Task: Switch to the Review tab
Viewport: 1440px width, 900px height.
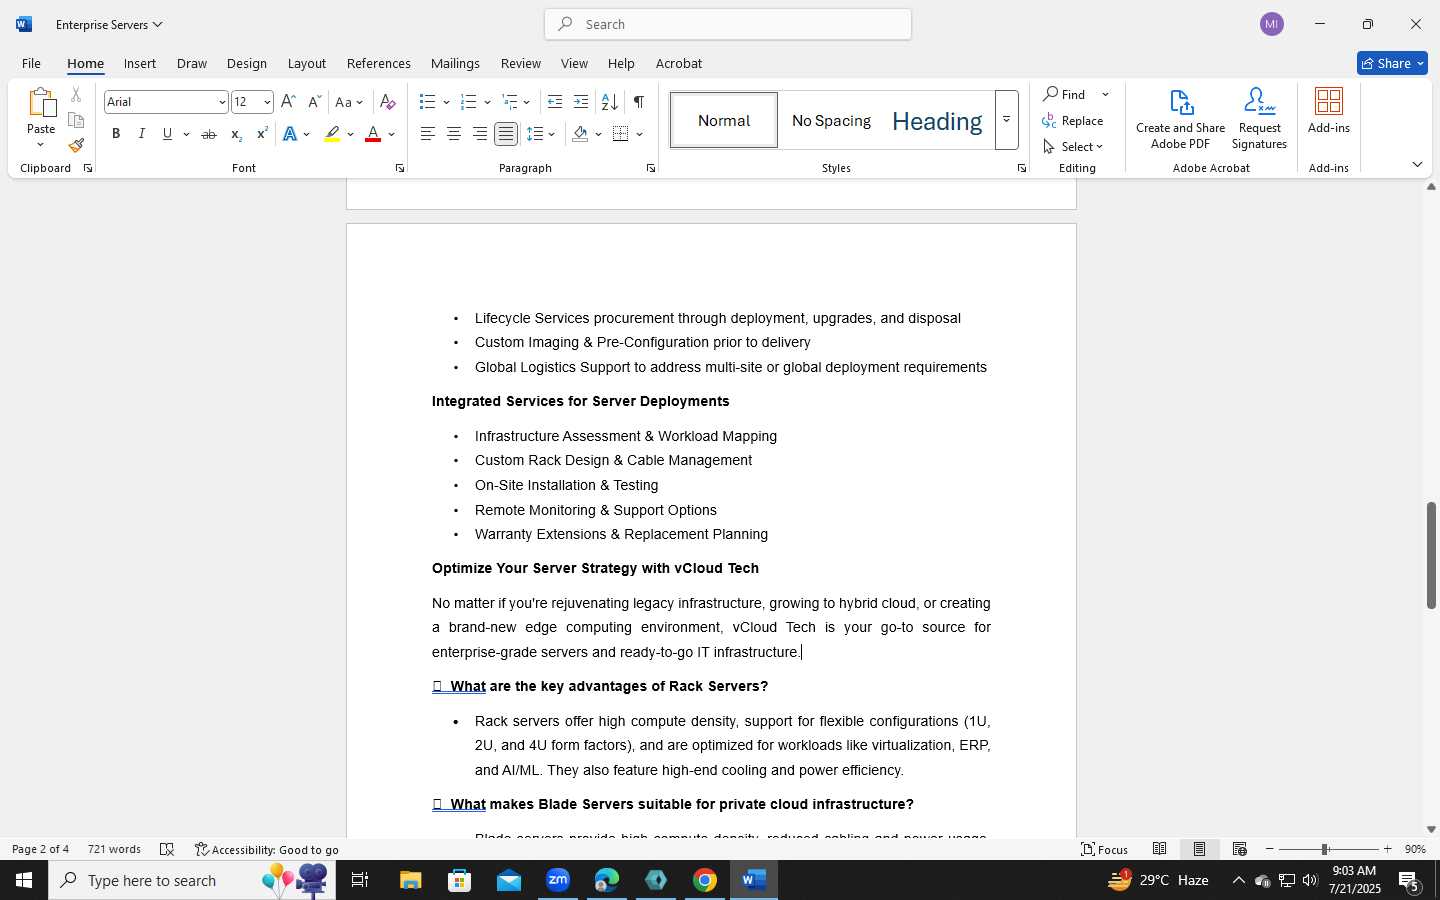Action: tap(521, 63)
